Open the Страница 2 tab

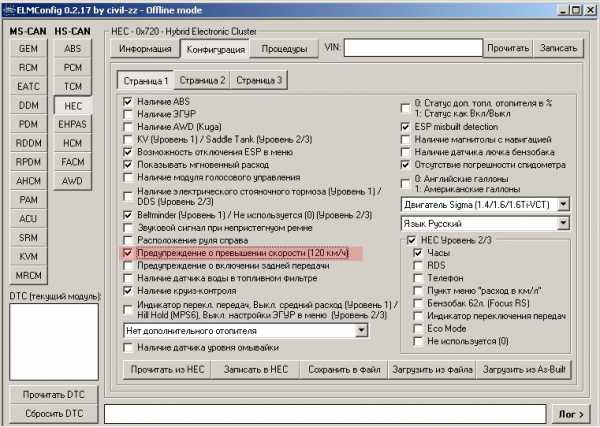[203, 79]
